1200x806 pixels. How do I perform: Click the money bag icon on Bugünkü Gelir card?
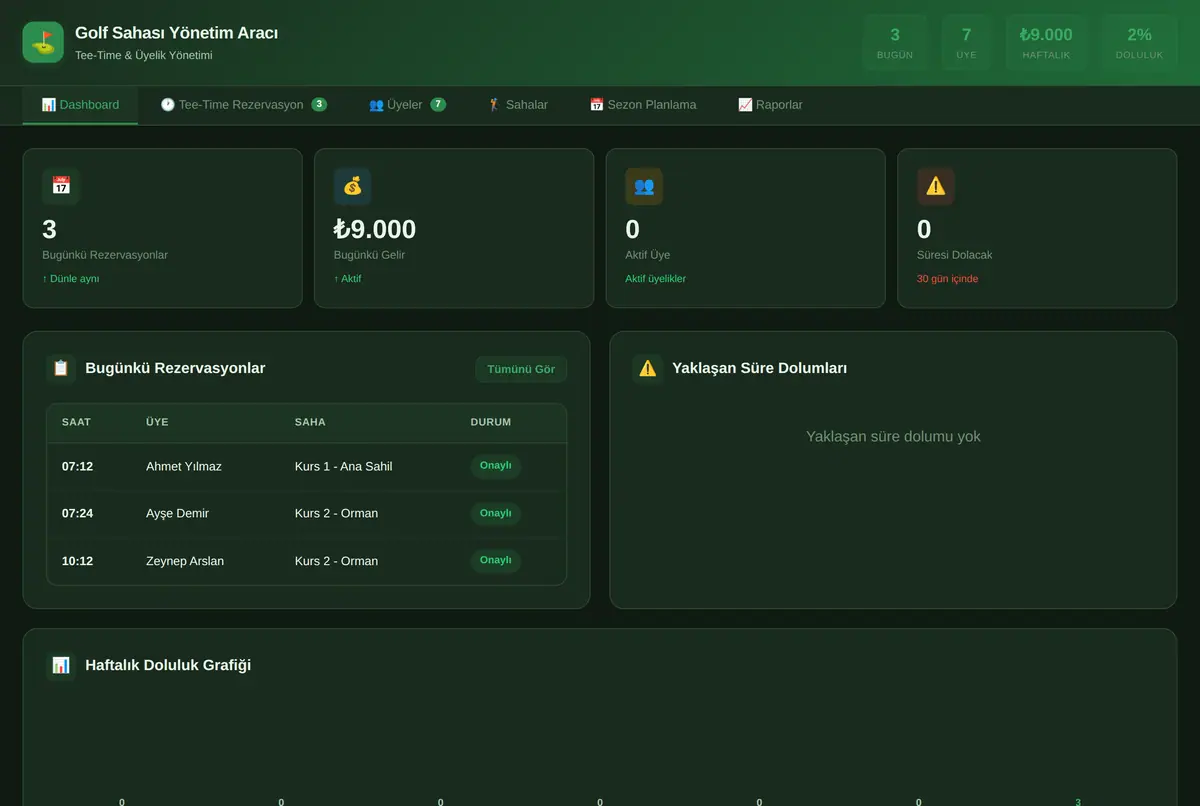pyautogui.click(x=352, y=186)
